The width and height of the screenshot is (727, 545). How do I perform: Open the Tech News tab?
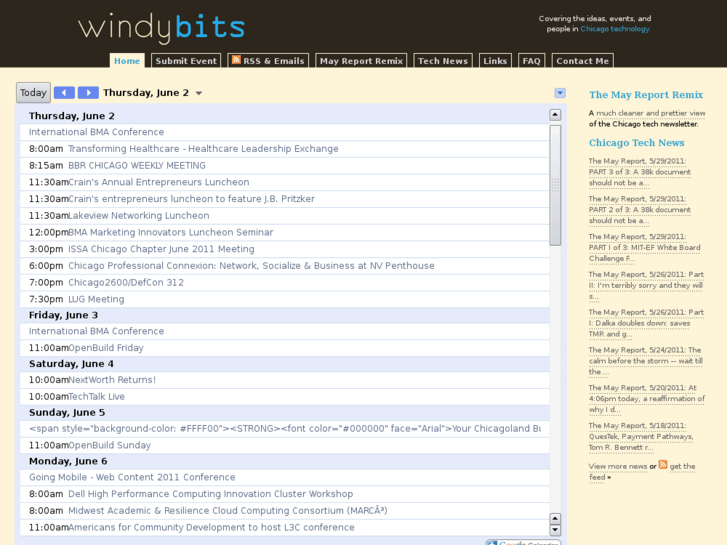(x=443, y=61)
